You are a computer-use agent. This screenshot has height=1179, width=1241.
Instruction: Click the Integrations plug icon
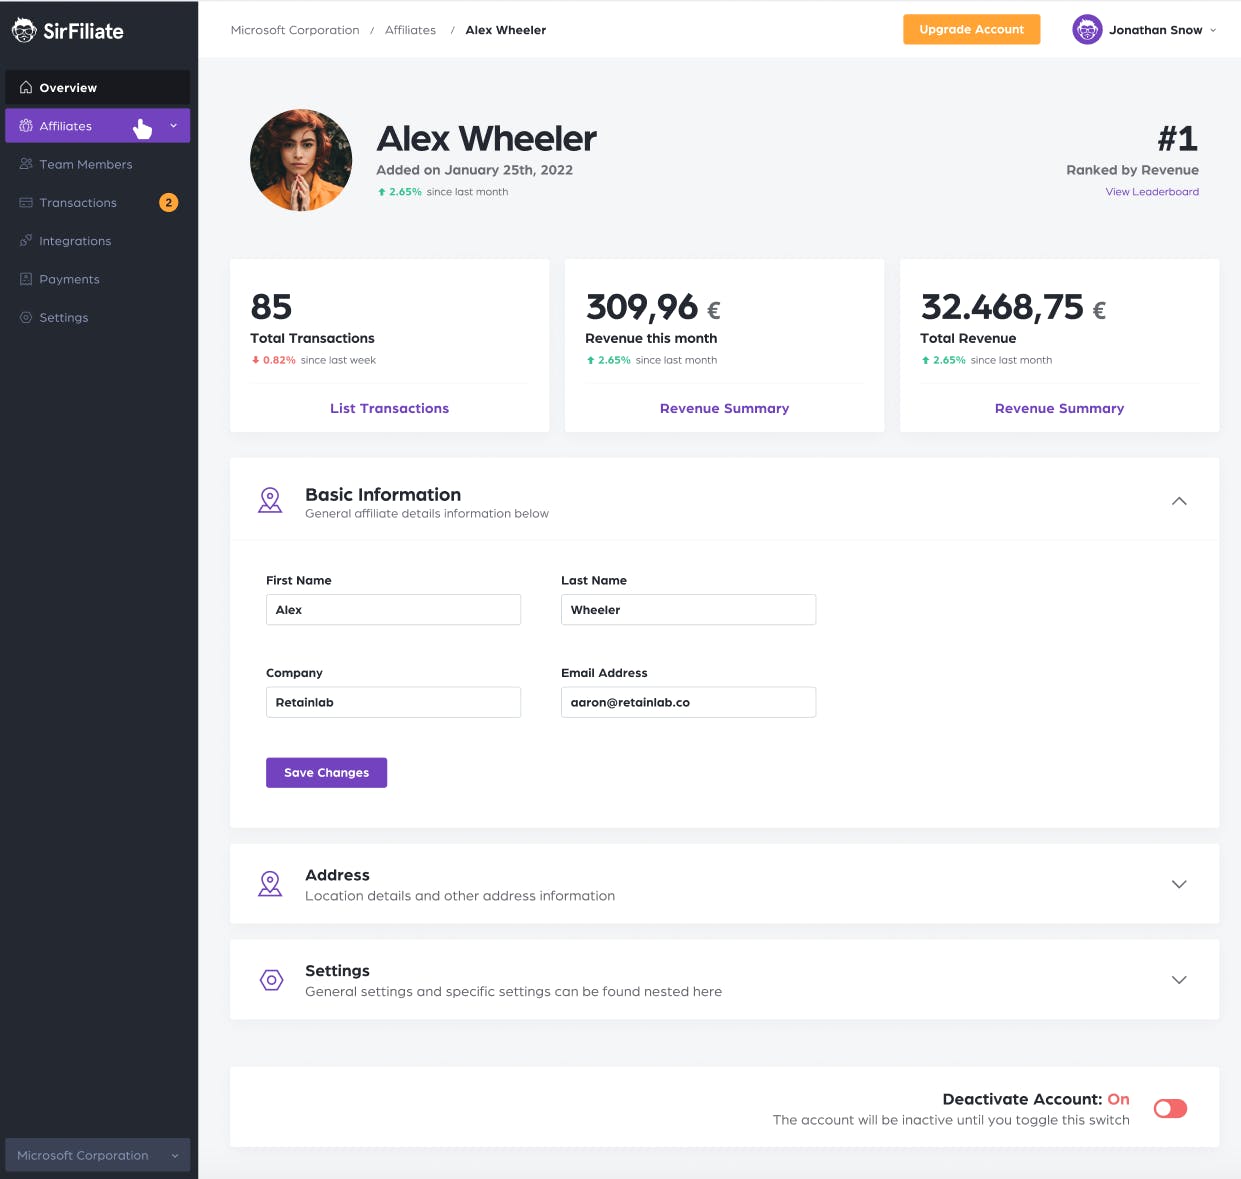coord(26,241)
